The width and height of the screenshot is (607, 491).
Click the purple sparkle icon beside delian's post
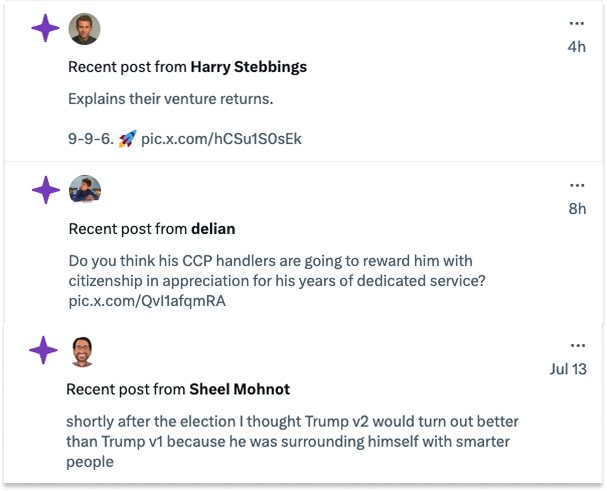pos(45,189)
